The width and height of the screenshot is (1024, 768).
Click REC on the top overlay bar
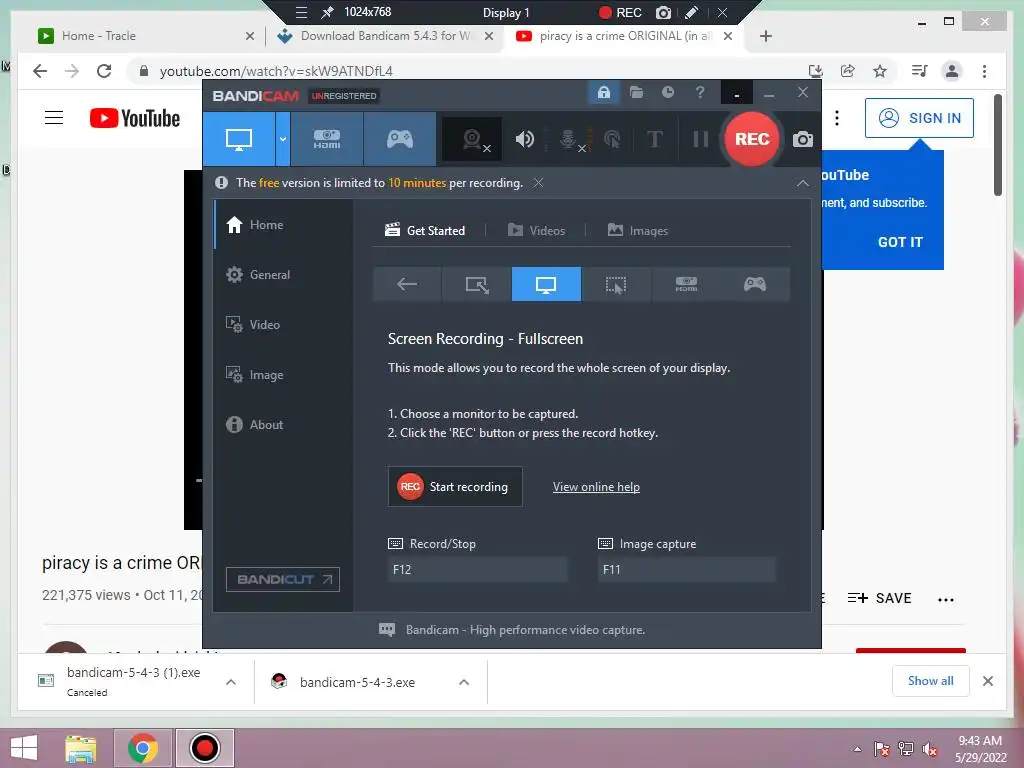point(620,12)
